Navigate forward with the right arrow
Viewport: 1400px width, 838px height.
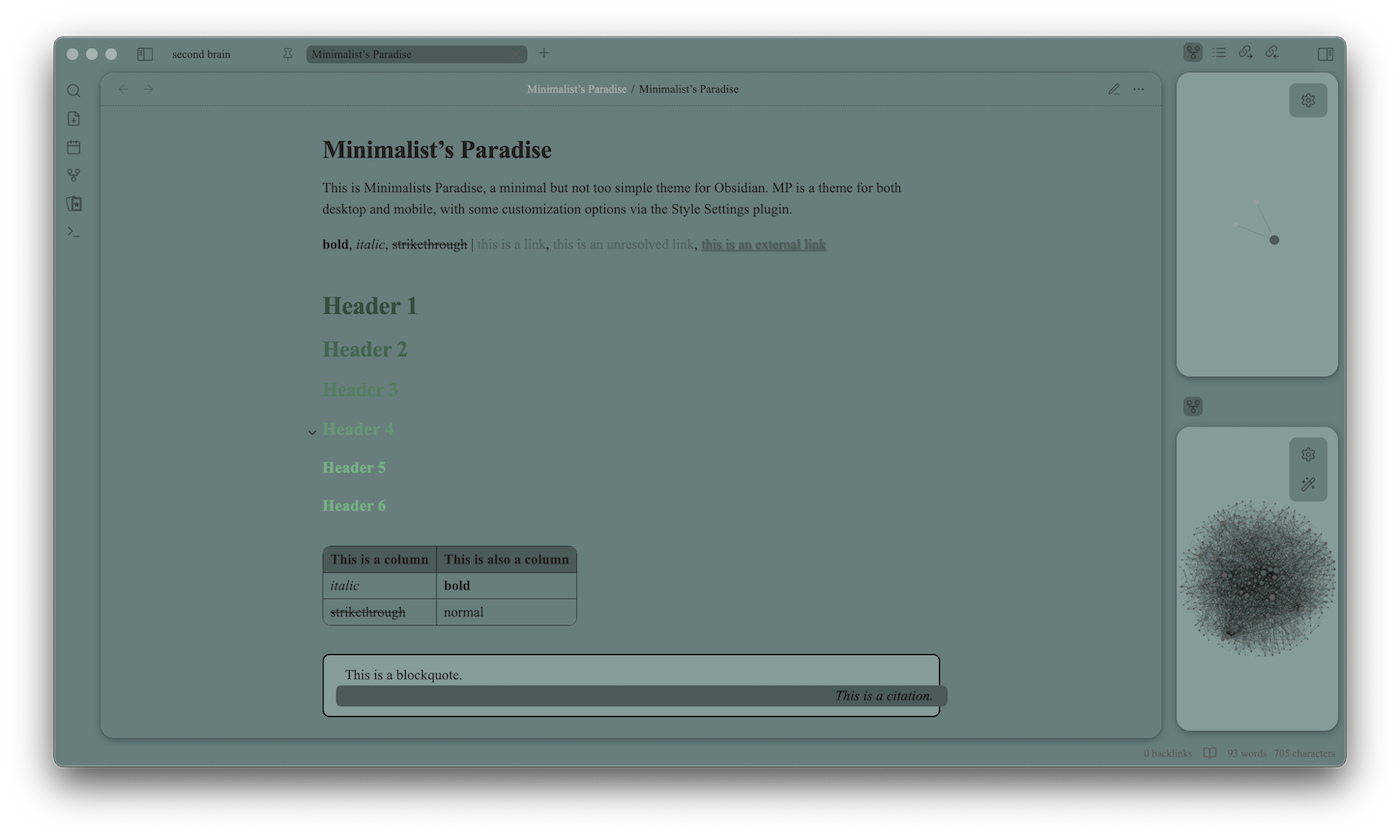(x=148, y=89)
